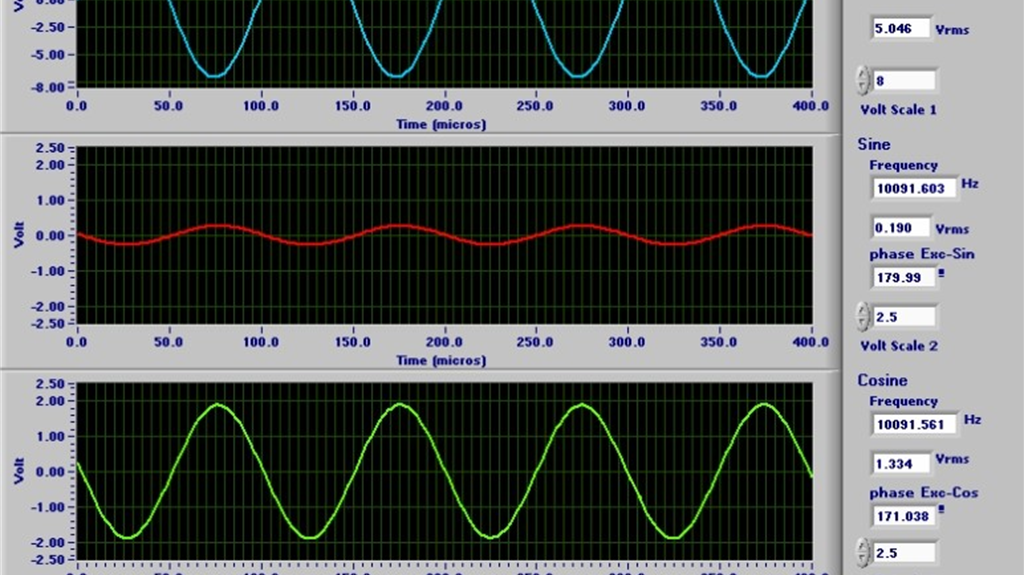Image resolution: width=1024 pixels, height=575 pixels.
Task: Select the Volt Scale 1 value field showing 8
Action: [905, 81]
